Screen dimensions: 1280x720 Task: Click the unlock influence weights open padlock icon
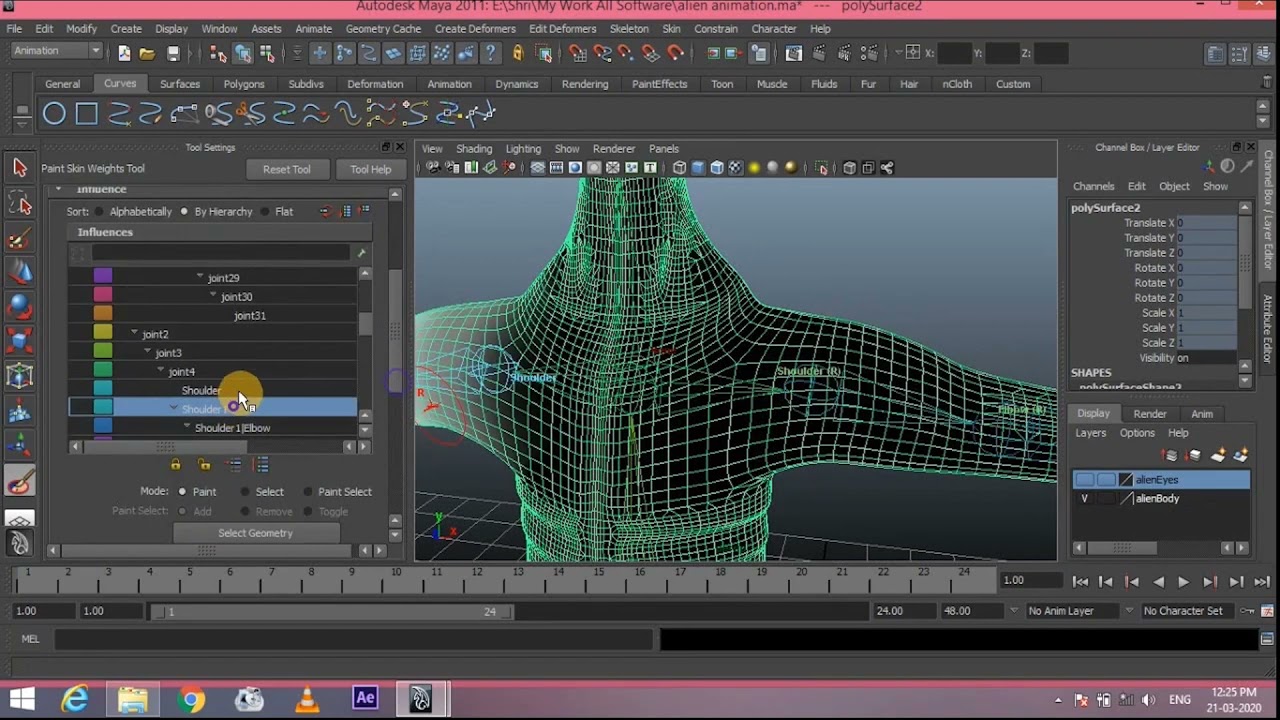click(x=205, y=465)
